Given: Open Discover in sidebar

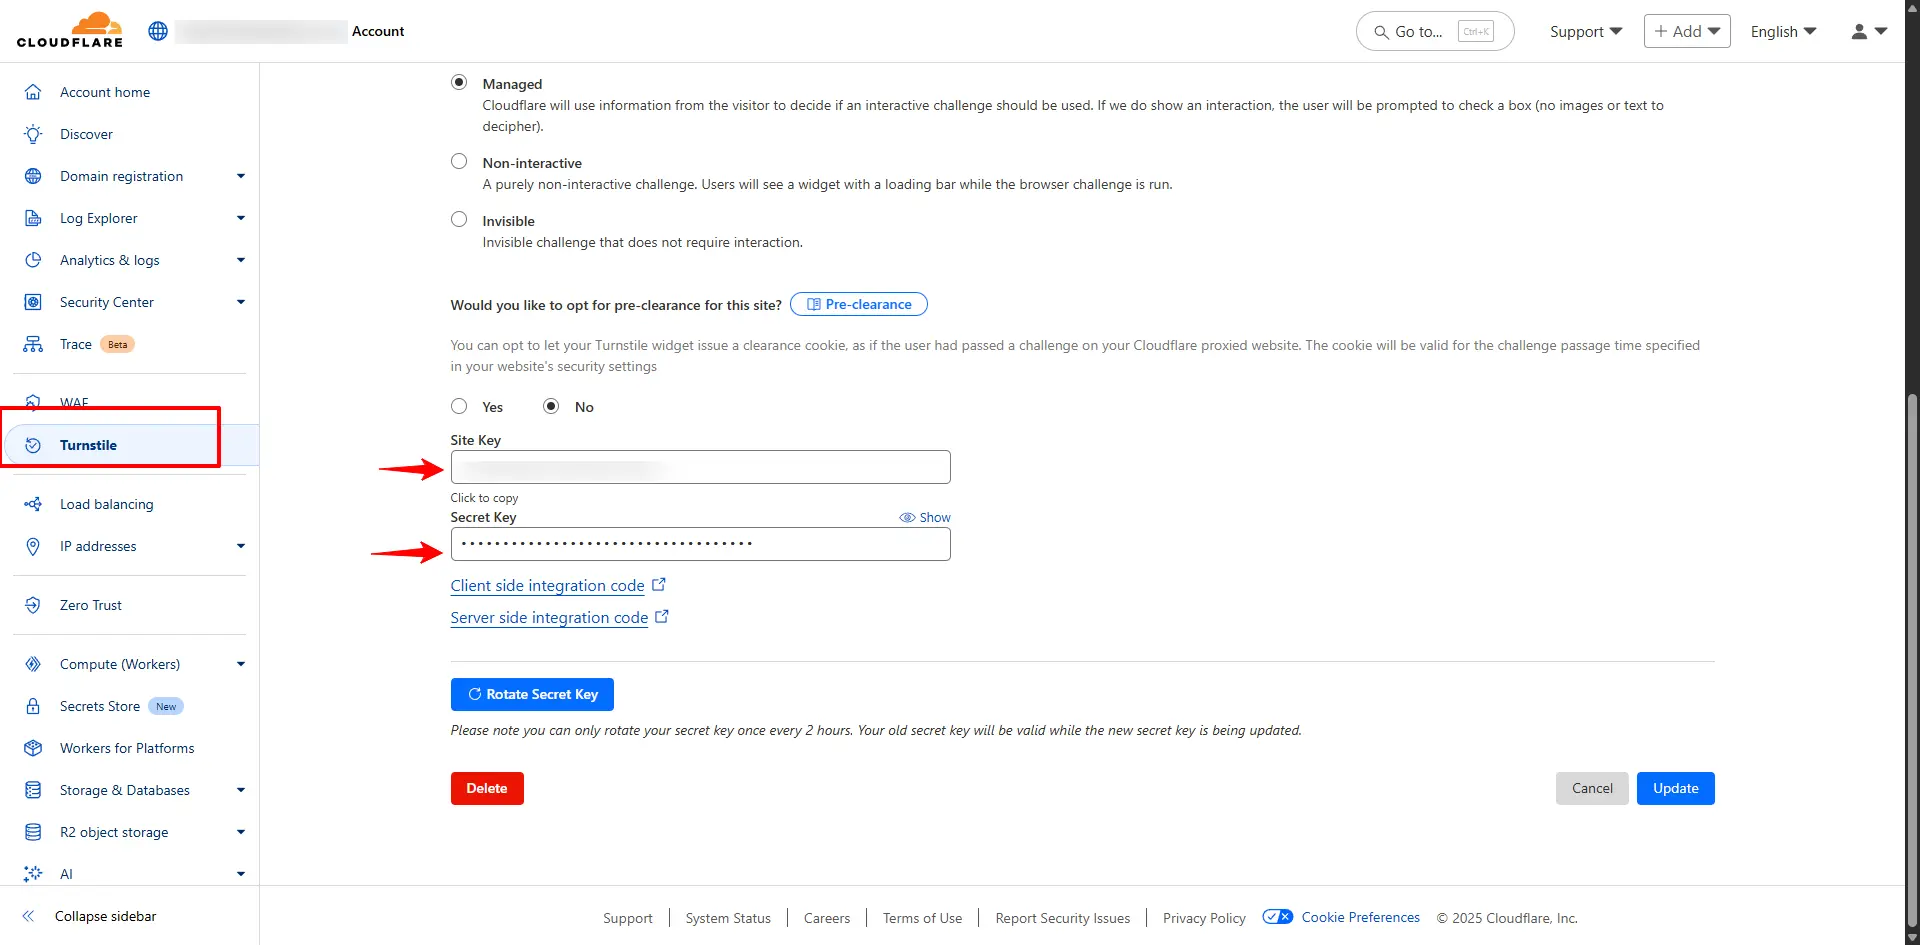Looking at the screenshot, I should pyautogui.click(x=86, y=134).
